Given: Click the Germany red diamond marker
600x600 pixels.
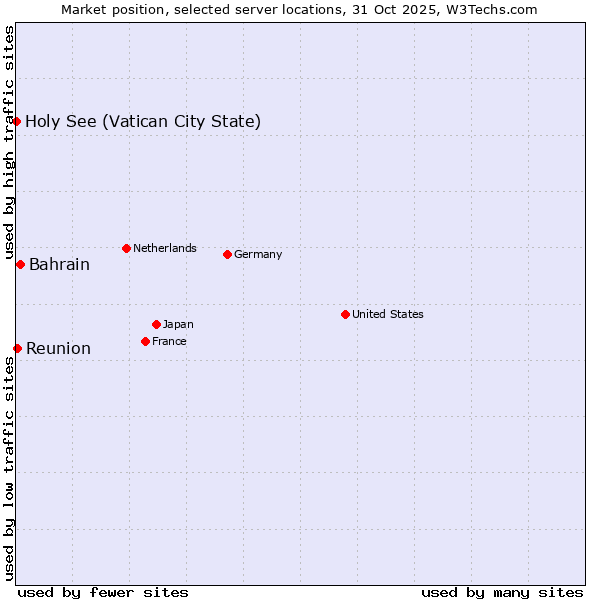Looking at the screenshot, I should [x=227, y=254].
